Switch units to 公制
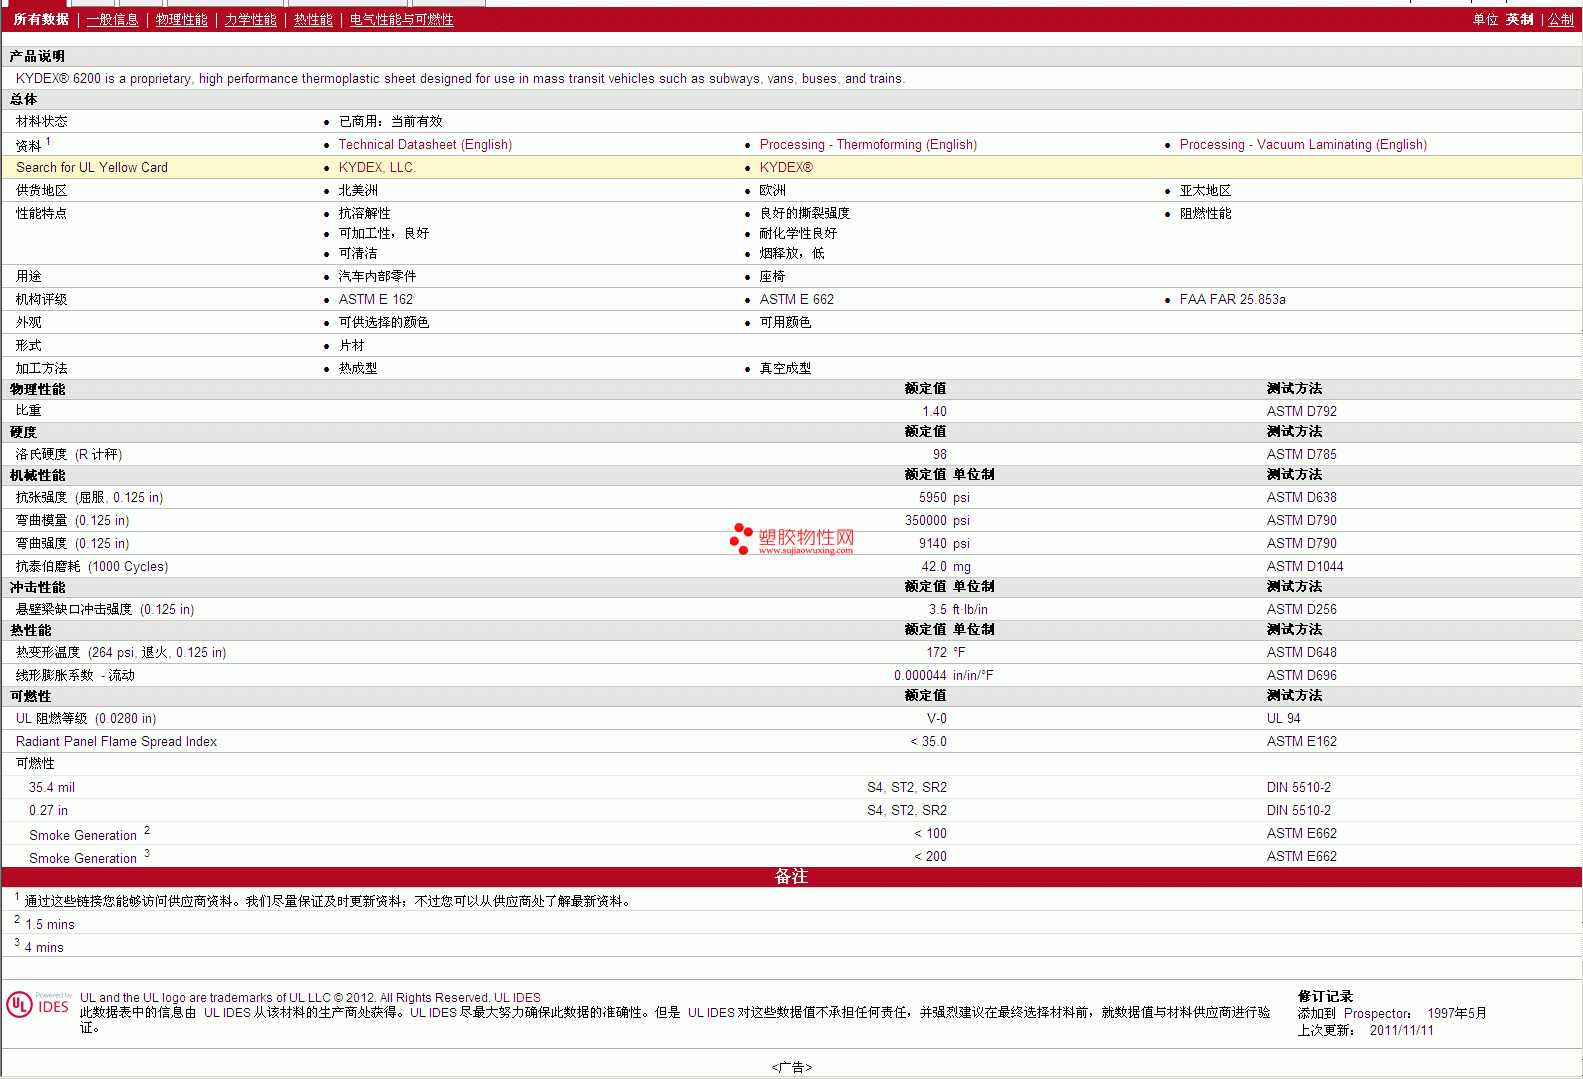1583x1079 pixels. [x=1560, y=19]
